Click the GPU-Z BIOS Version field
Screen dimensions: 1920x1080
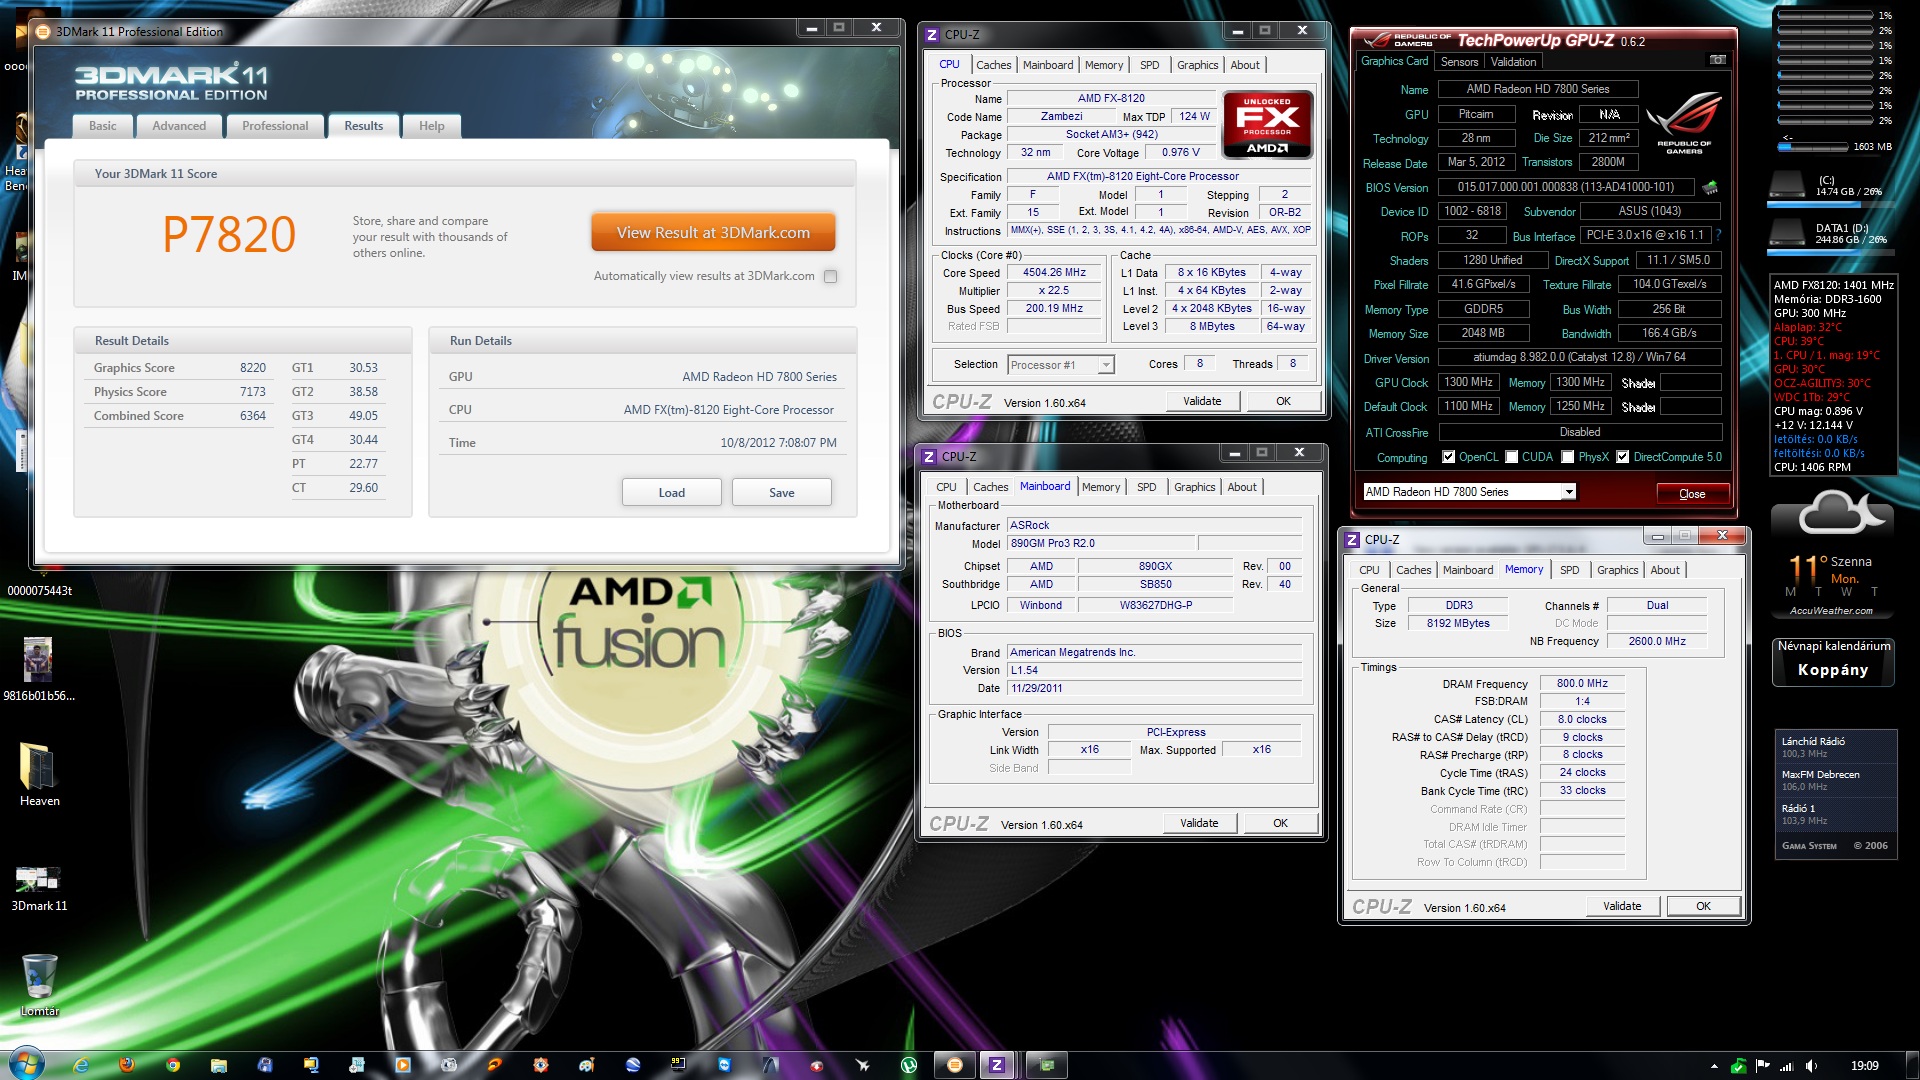coord(1566,187)
